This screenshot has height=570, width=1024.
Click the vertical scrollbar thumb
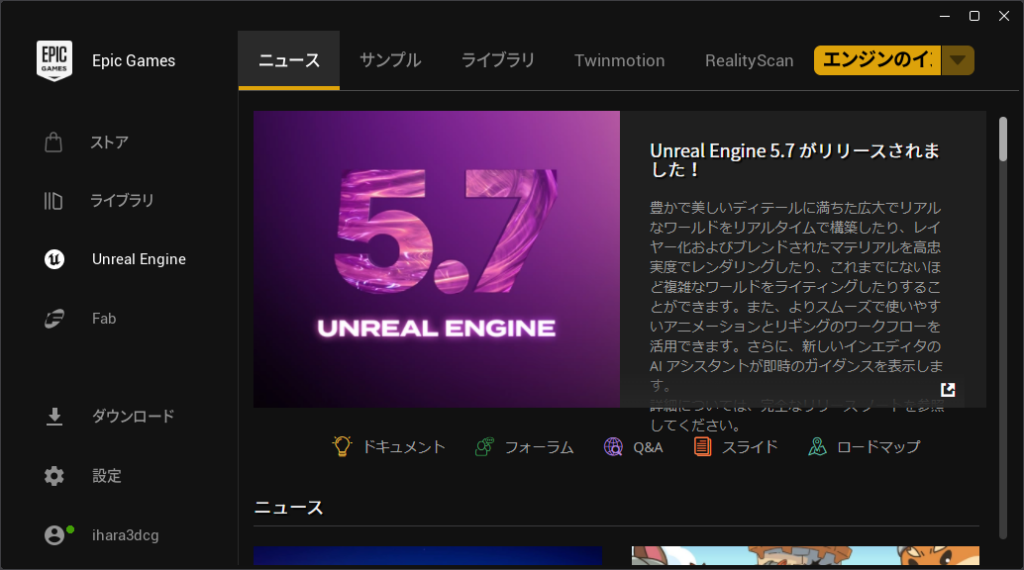(1003, 140)
